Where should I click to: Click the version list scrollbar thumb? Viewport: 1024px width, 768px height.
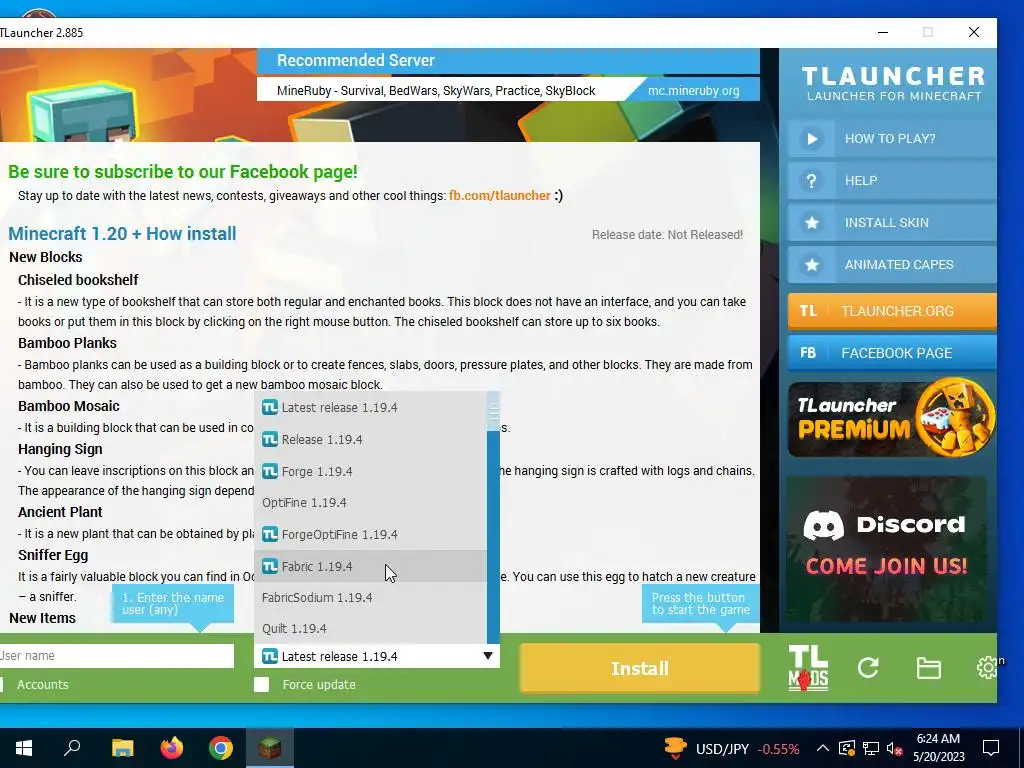click(x=494, y=411)
